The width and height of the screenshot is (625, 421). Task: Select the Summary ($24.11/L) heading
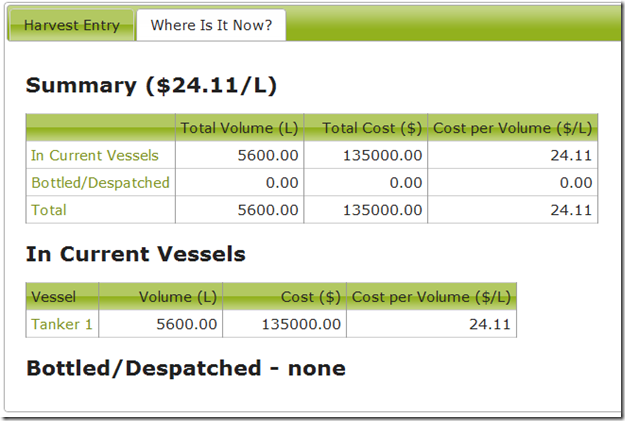pos(151,85)
